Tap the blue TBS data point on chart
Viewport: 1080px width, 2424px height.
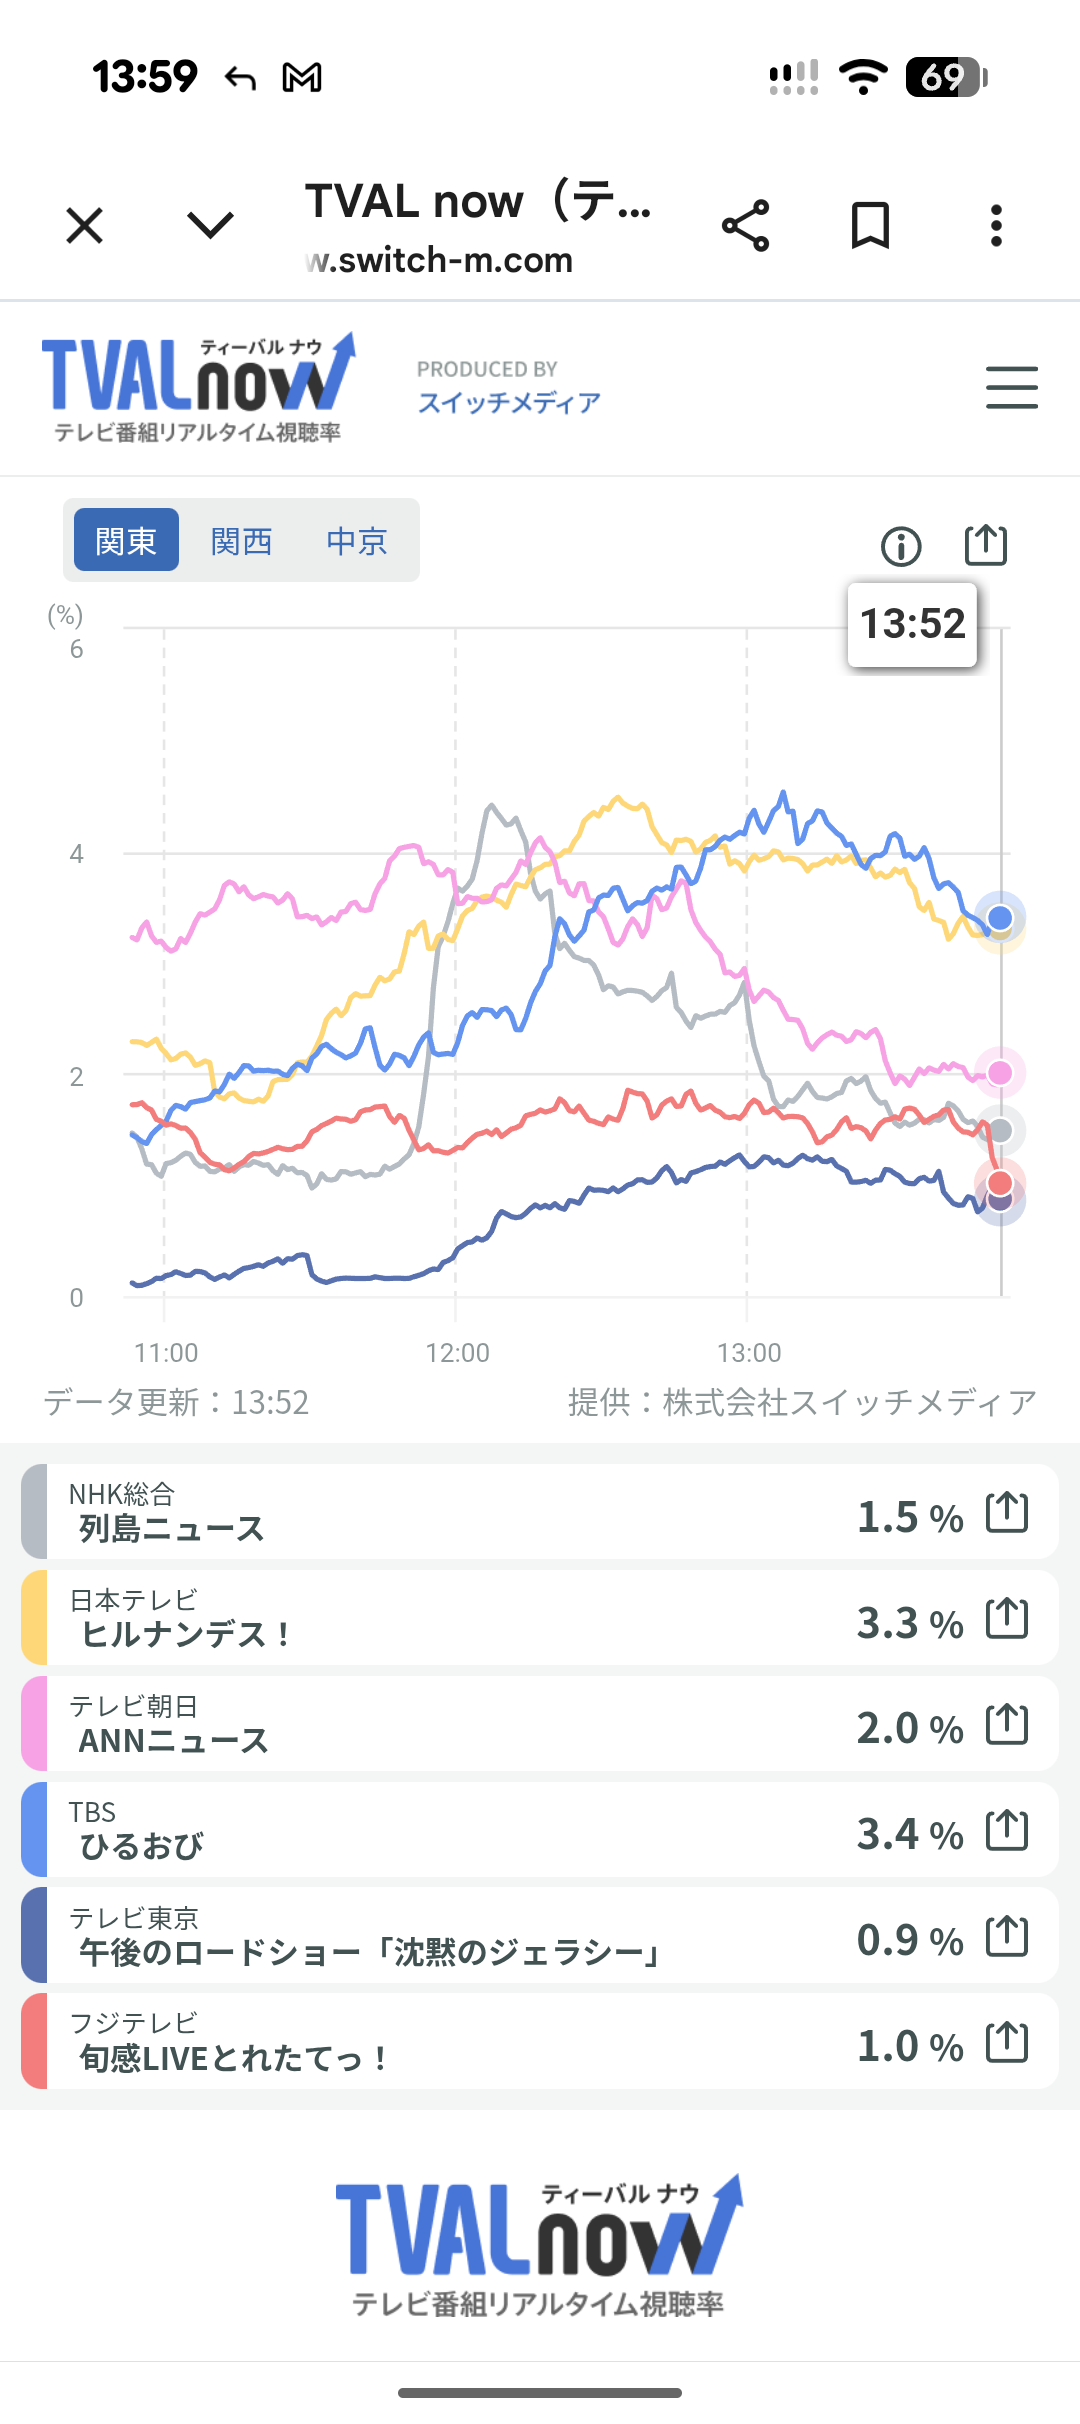point(1000,918)
